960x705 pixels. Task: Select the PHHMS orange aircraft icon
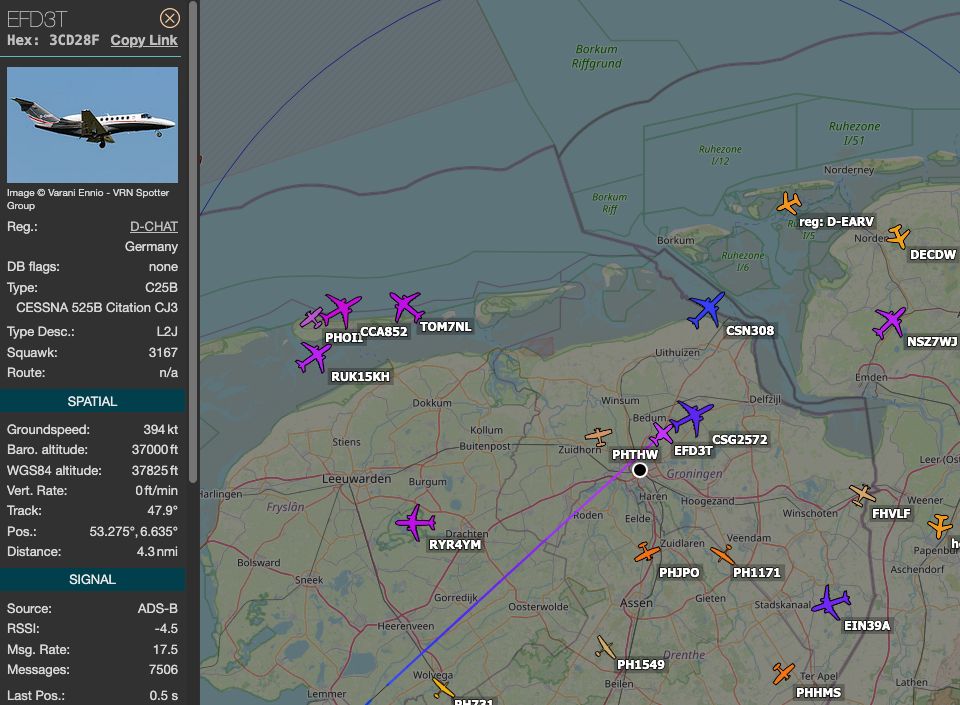click(x=783, y=673)
